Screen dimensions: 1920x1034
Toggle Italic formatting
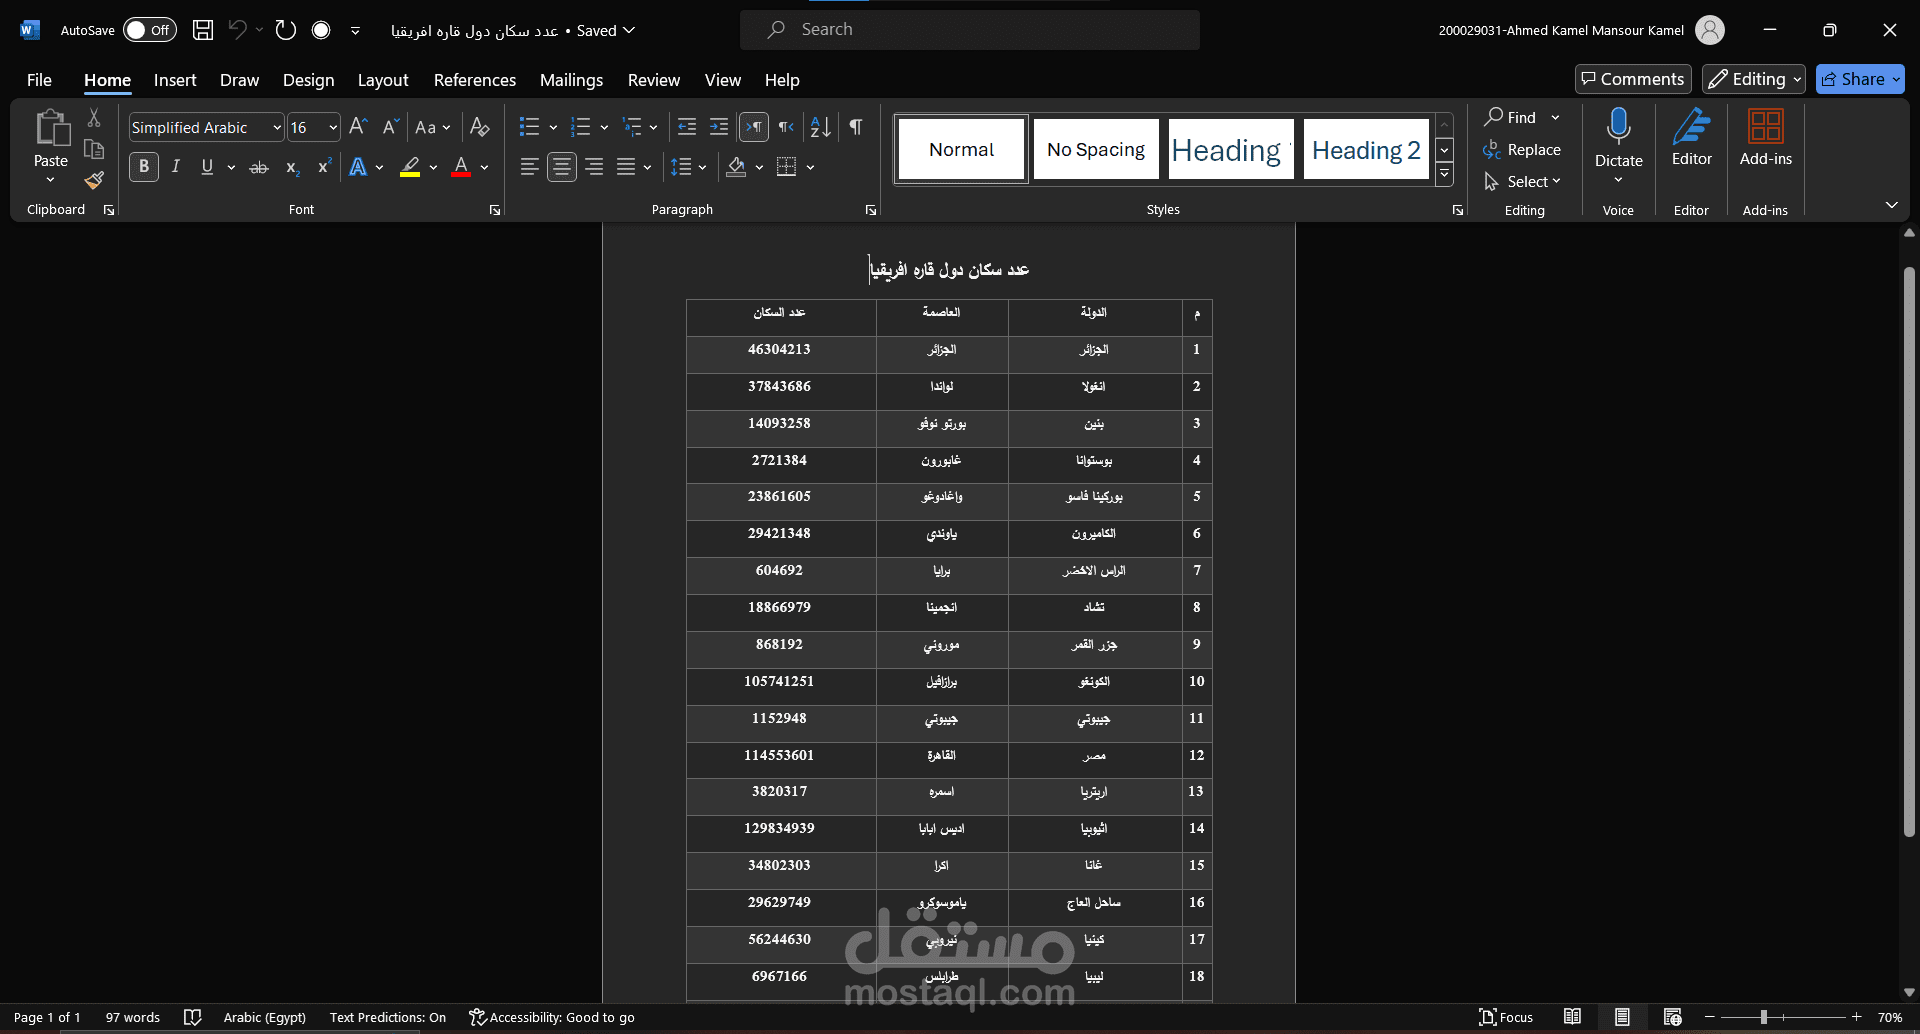click(176, 167)
